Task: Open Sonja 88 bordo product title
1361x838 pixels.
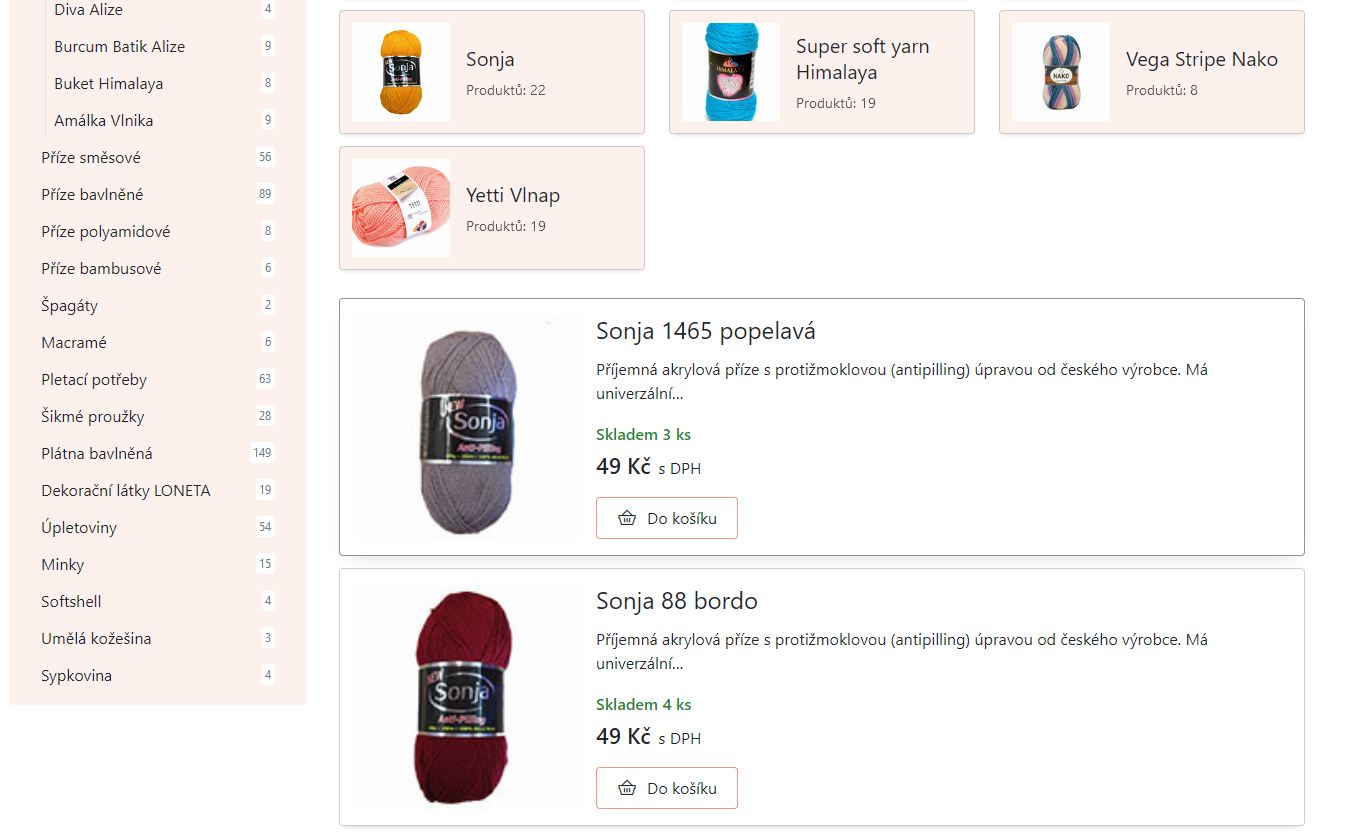Action: pyautogui.click(x=677, y=601)
